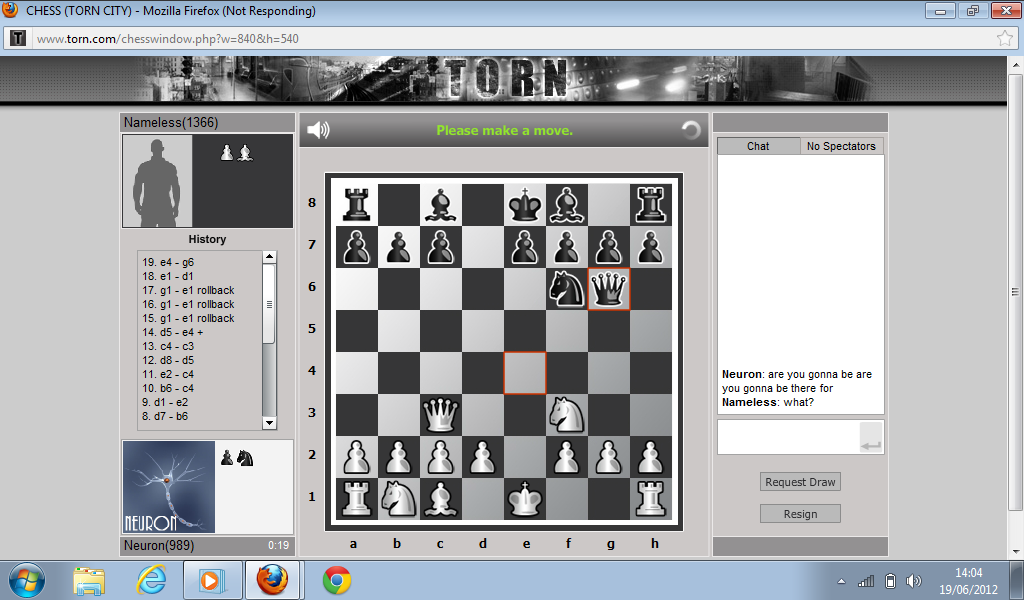Select the black knight on f6
This screenshot has height=600, width=1024.
tap(567, 289)
